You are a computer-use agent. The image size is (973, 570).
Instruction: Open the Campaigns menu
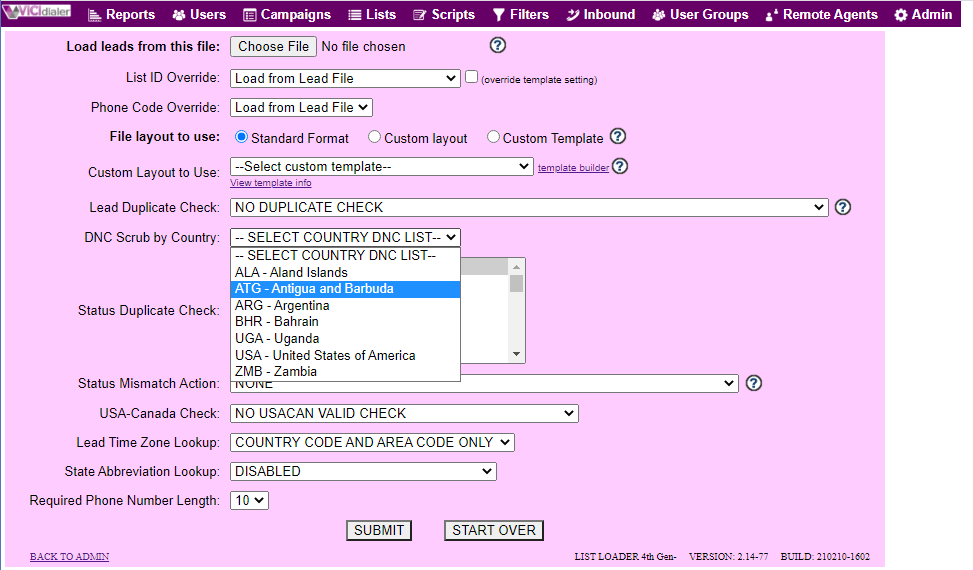[287, 14]
